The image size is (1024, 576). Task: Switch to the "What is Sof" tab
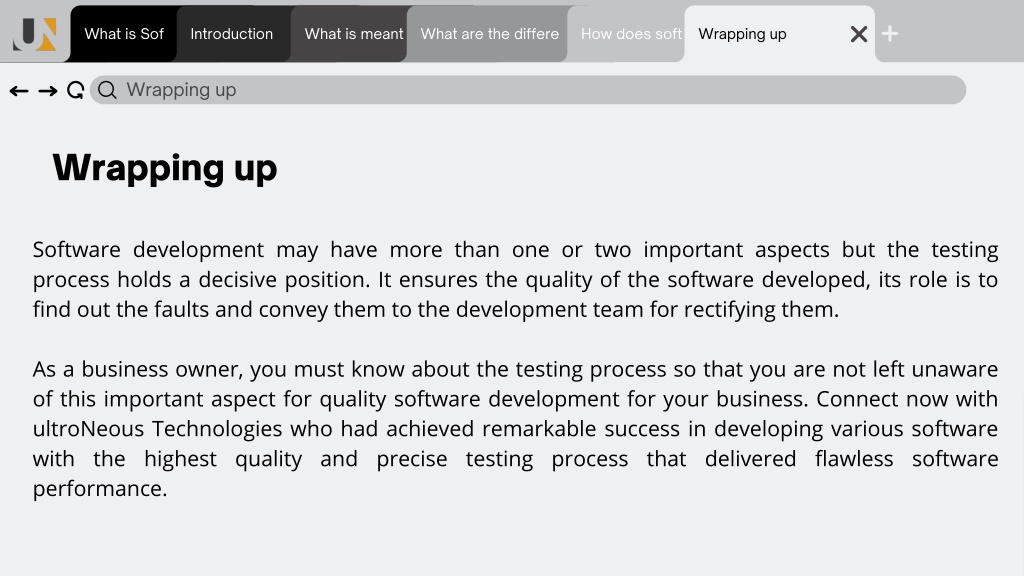tap(123, 34)
